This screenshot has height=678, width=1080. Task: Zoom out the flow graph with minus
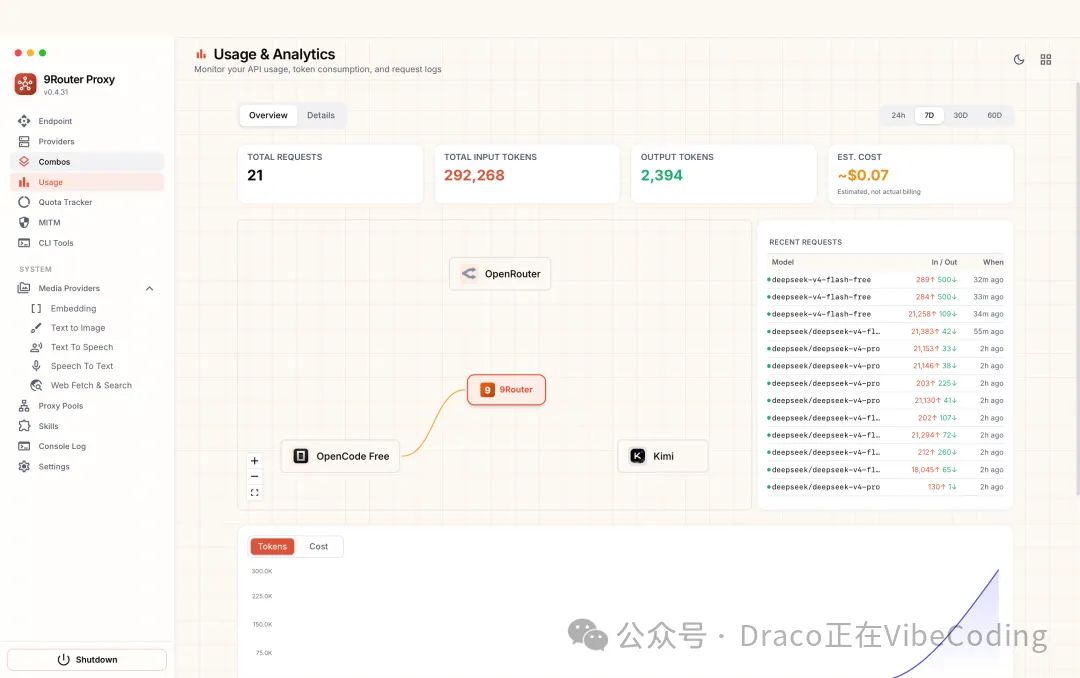pyautogui.click(x=255, y=477)
